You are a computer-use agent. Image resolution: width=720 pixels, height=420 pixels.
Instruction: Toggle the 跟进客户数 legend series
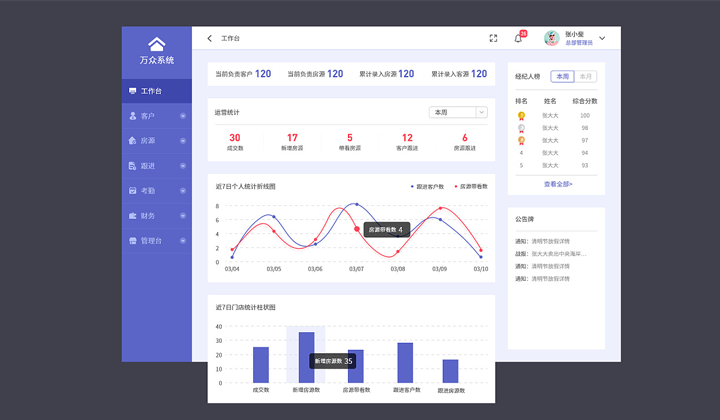tap(428, 186)
